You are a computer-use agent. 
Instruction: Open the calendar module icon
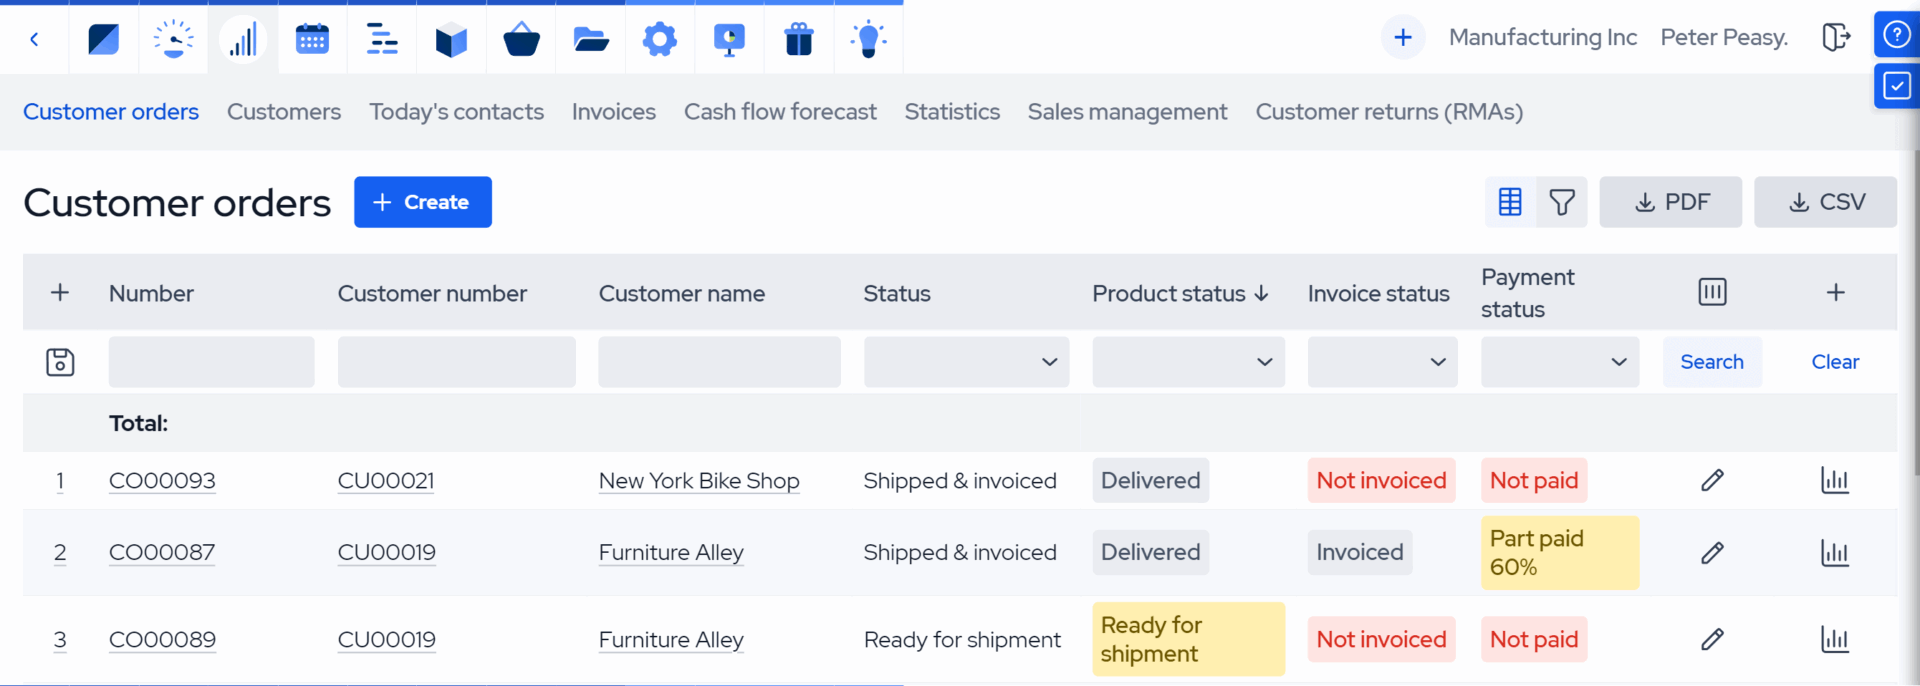click(312, 39)
